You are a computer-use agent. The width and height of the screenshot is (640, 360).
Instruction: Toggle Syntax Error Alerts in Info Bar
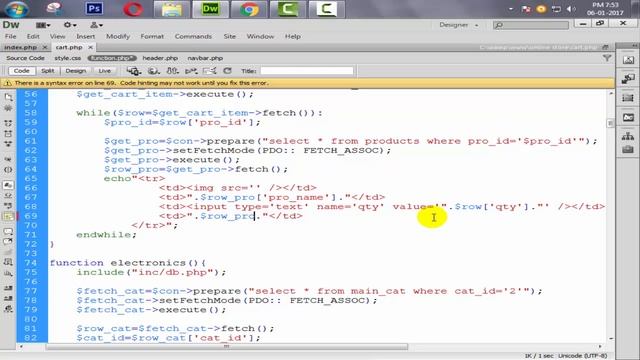click(8, 216)
